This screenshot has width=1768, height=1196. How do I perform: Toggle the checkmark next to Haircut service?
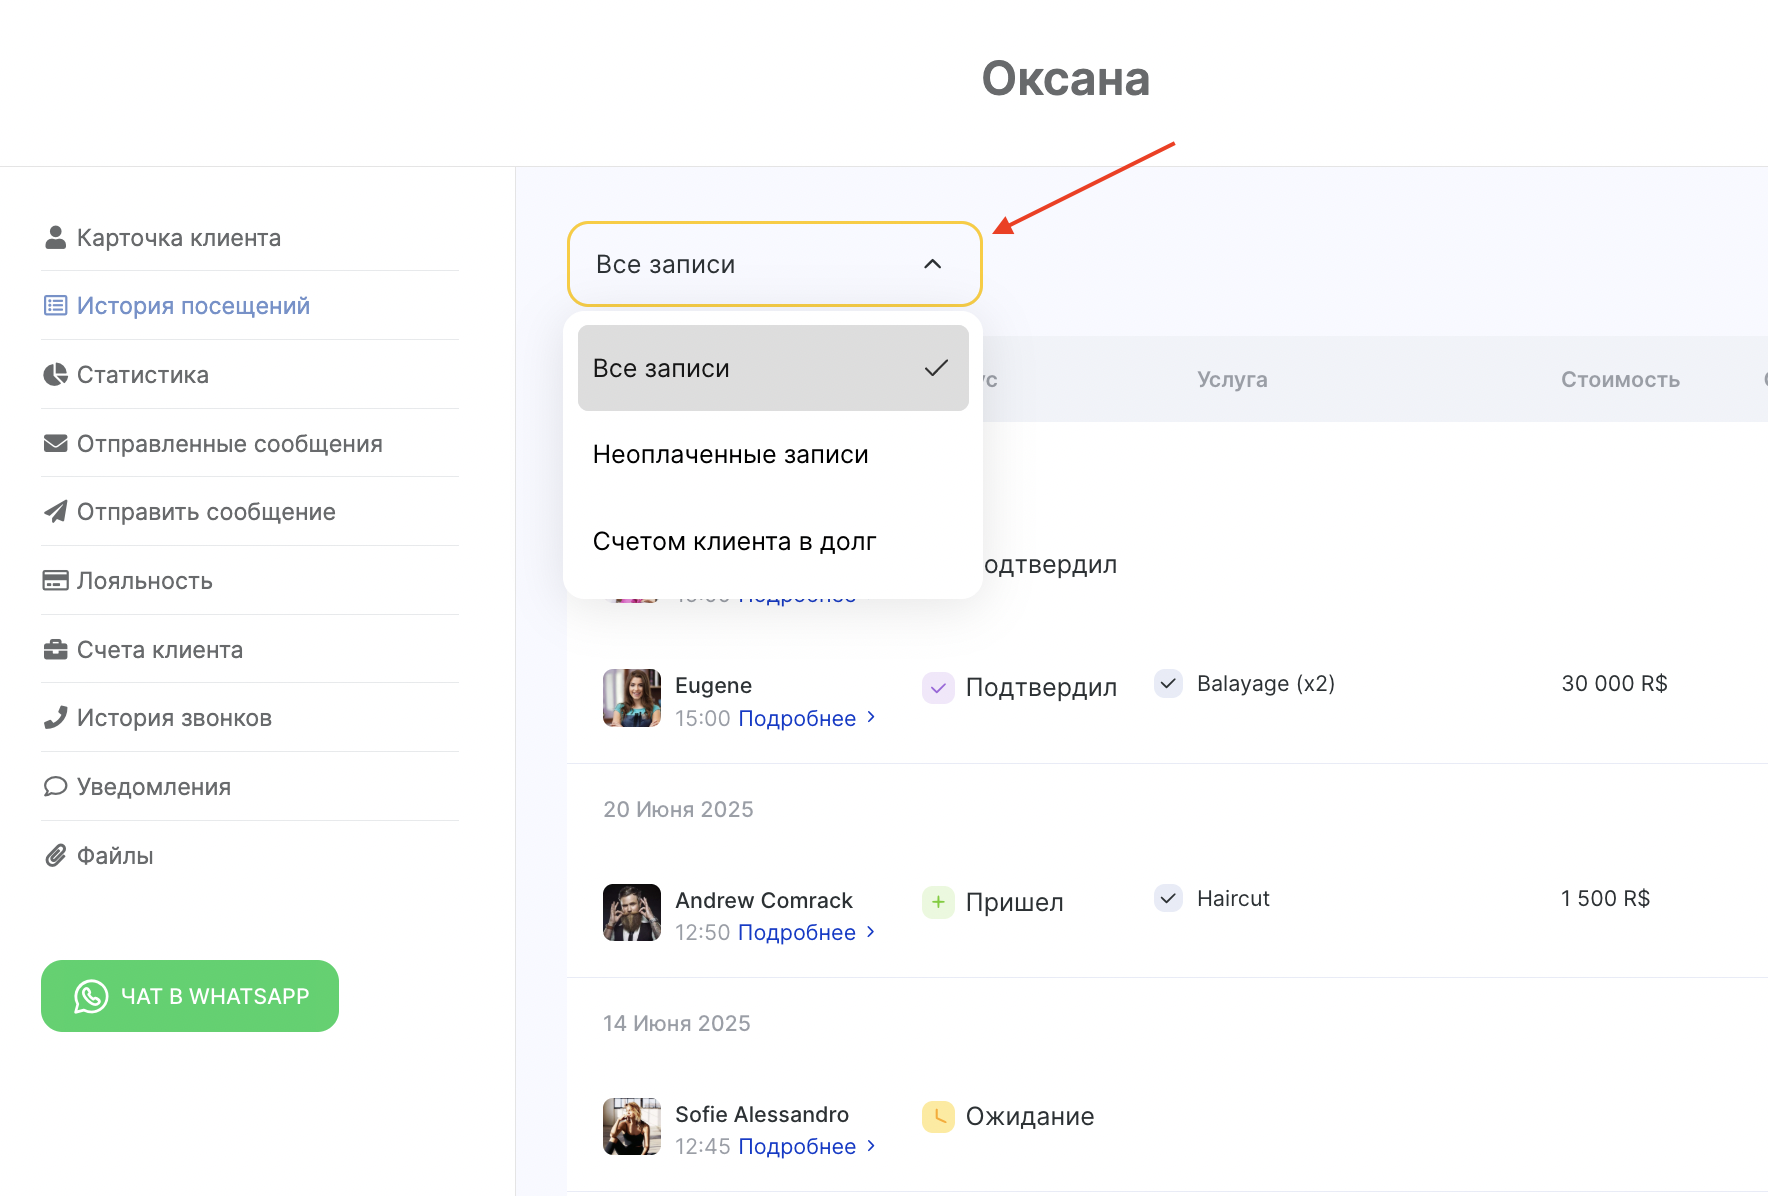pyautogui.click(x=1168, y=898)
